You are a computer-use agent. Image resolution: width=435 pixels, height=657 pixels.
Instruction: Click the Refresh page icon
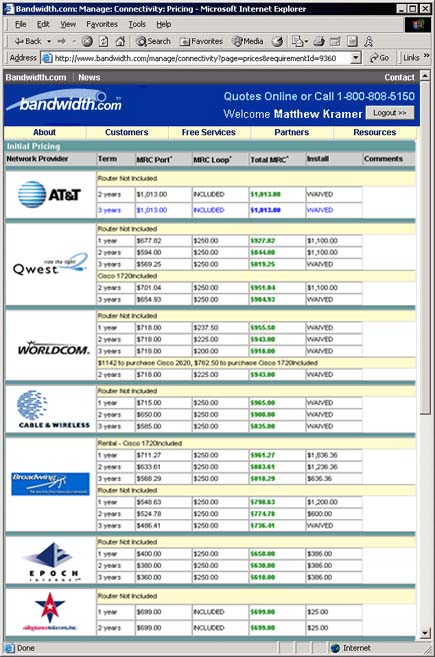[x=104, y=41]
